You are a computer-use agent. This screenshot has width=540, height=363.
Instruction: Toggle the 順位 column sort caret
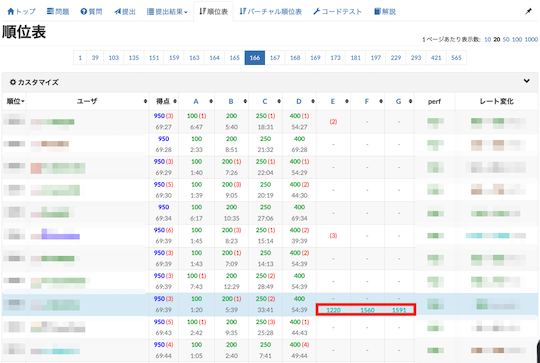pos(23,102)
